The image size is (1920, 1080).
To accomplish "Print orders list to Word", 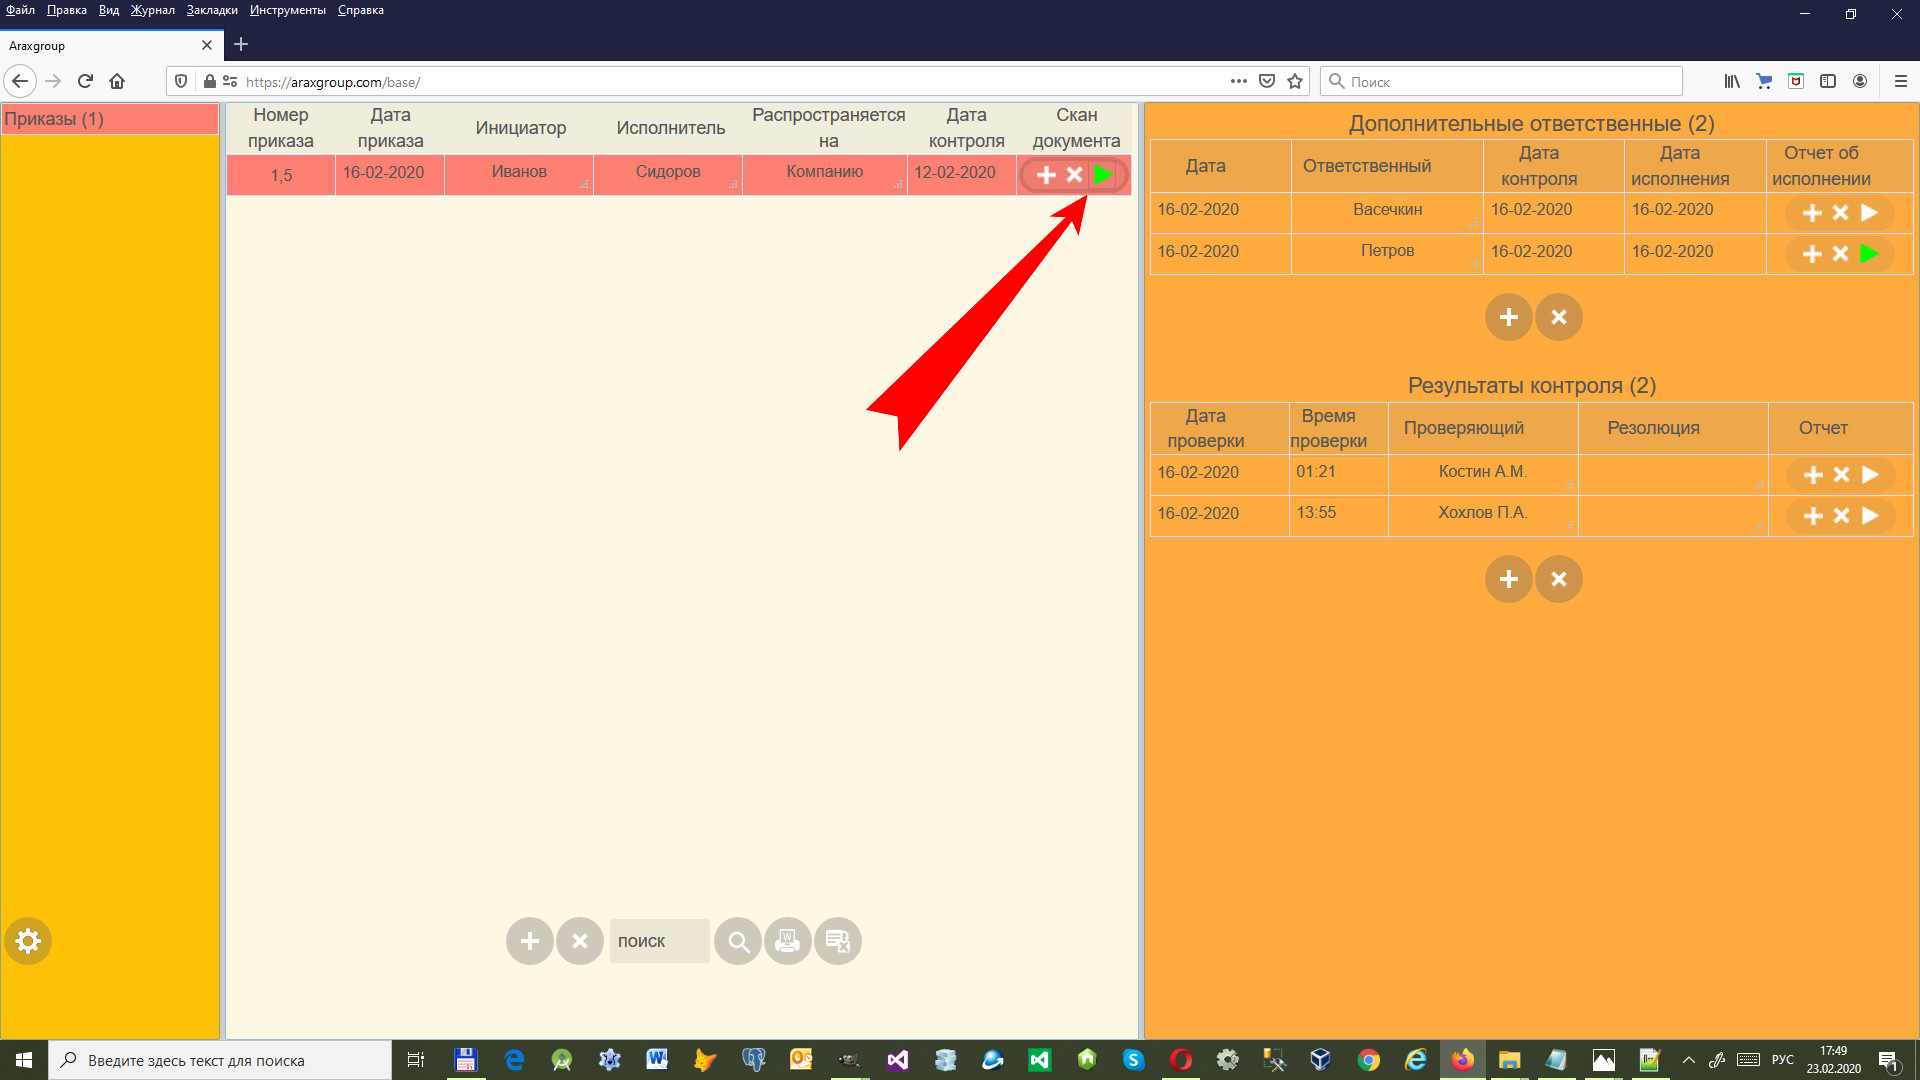I will click(x=788, y=941).
